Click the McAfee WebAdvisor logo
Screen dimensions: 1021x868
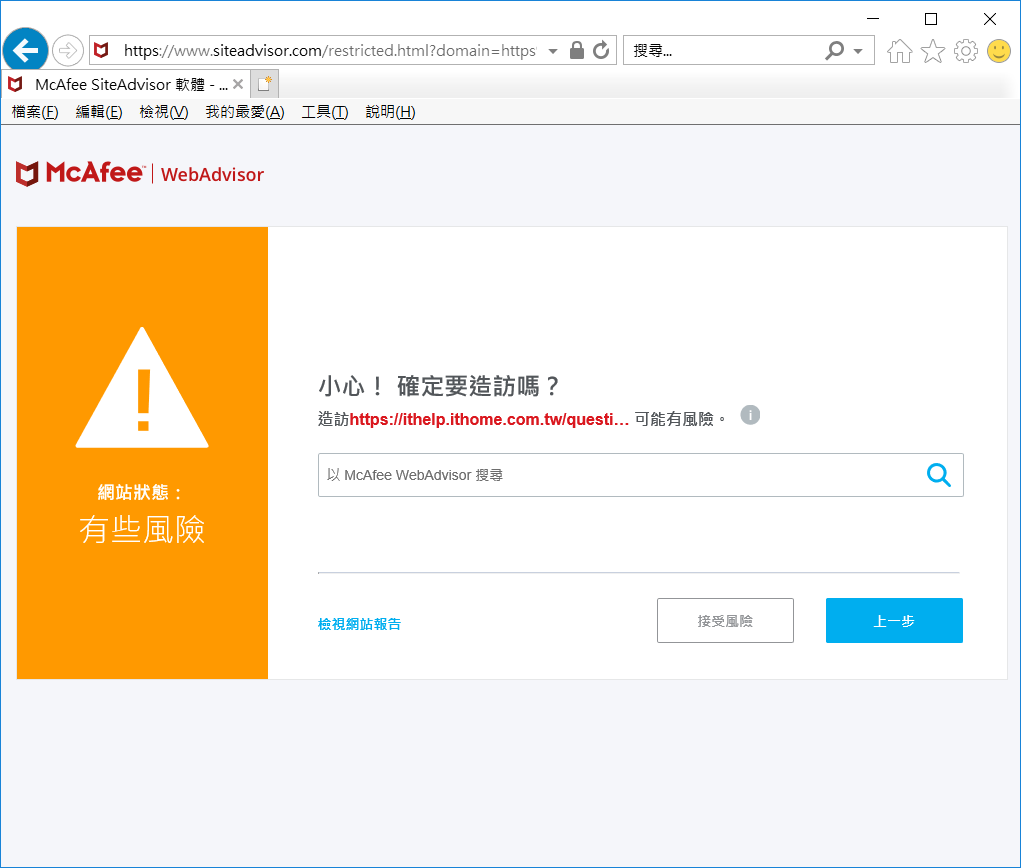click(140, 174)
